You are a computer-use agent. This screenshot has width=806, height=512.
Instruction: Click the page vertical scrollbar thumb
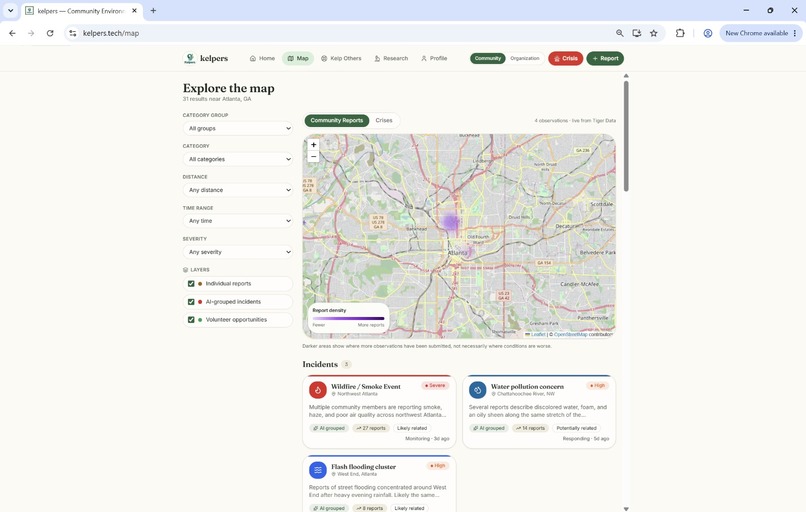click(x=626, y=136)
